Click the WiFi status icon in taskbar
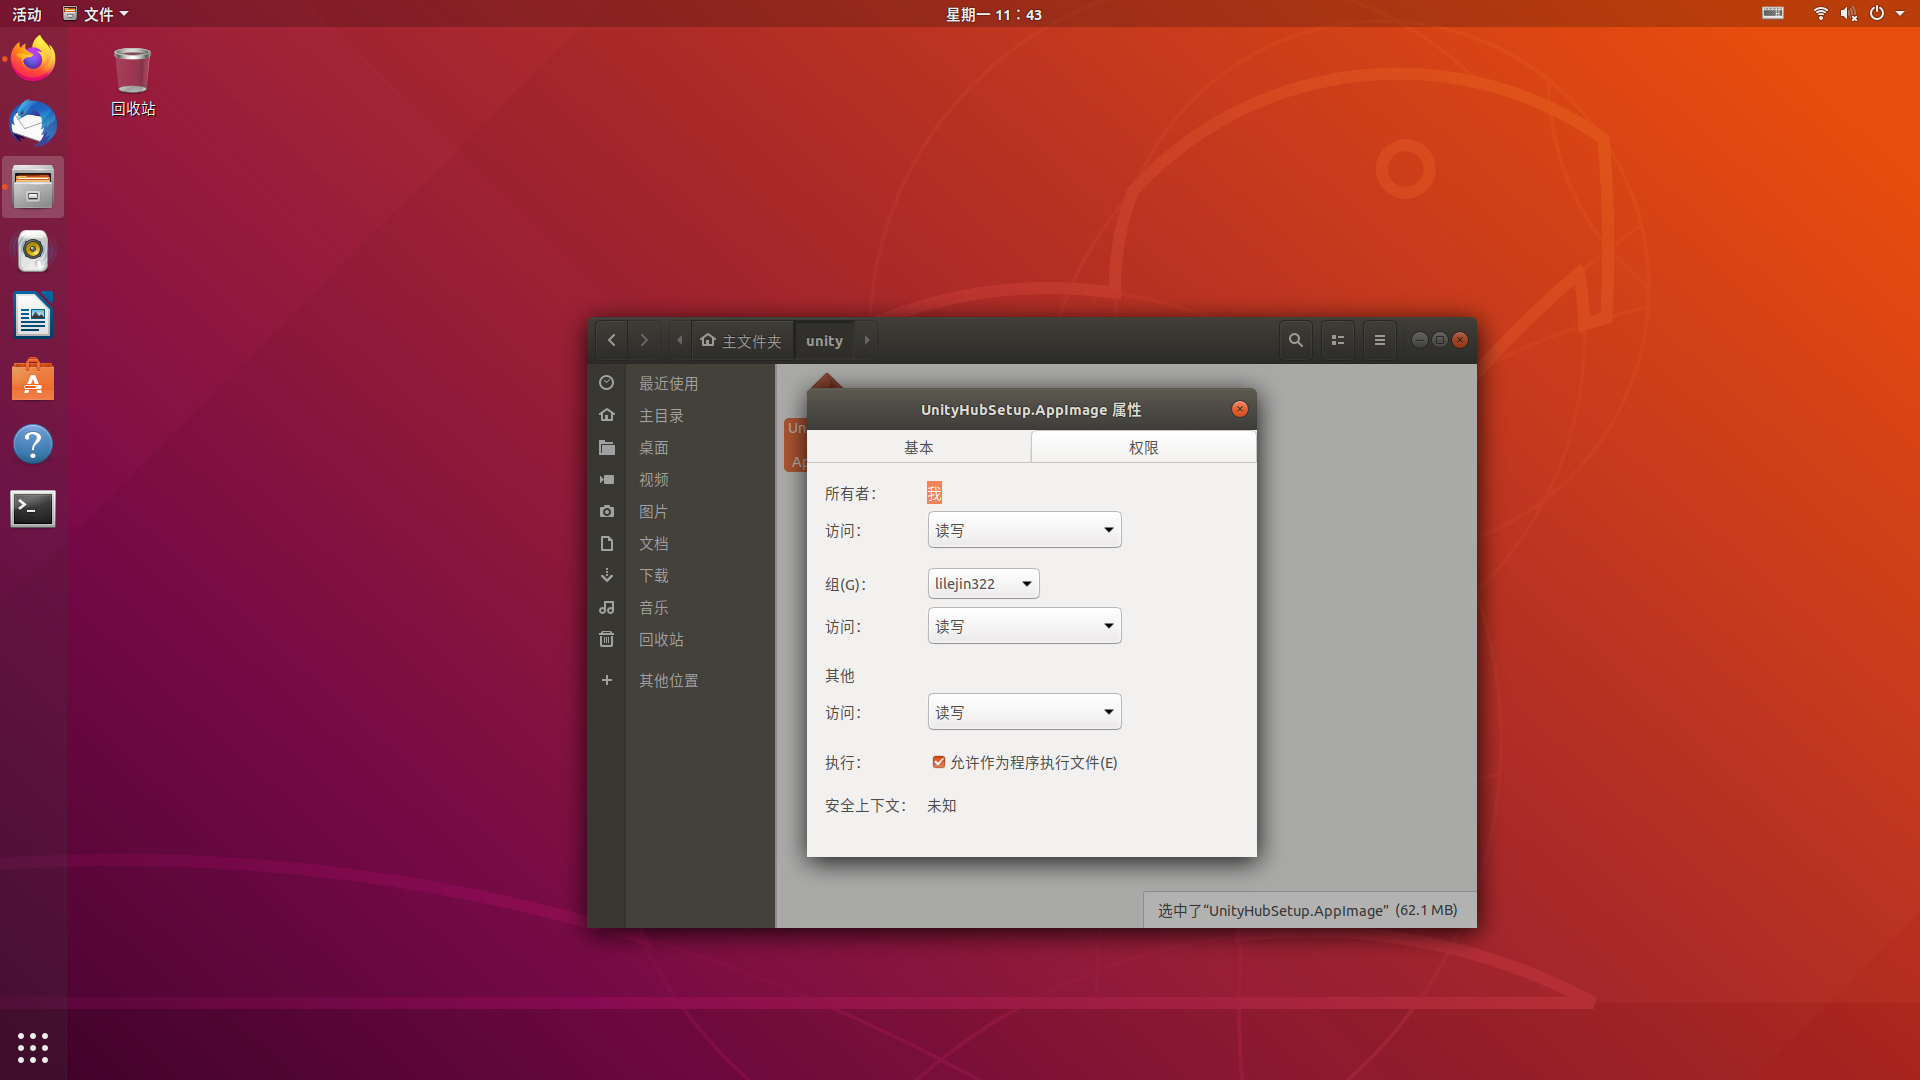Viewport: 1920px width, 1080px height. pyautogui.click(x=1820, y=13)
